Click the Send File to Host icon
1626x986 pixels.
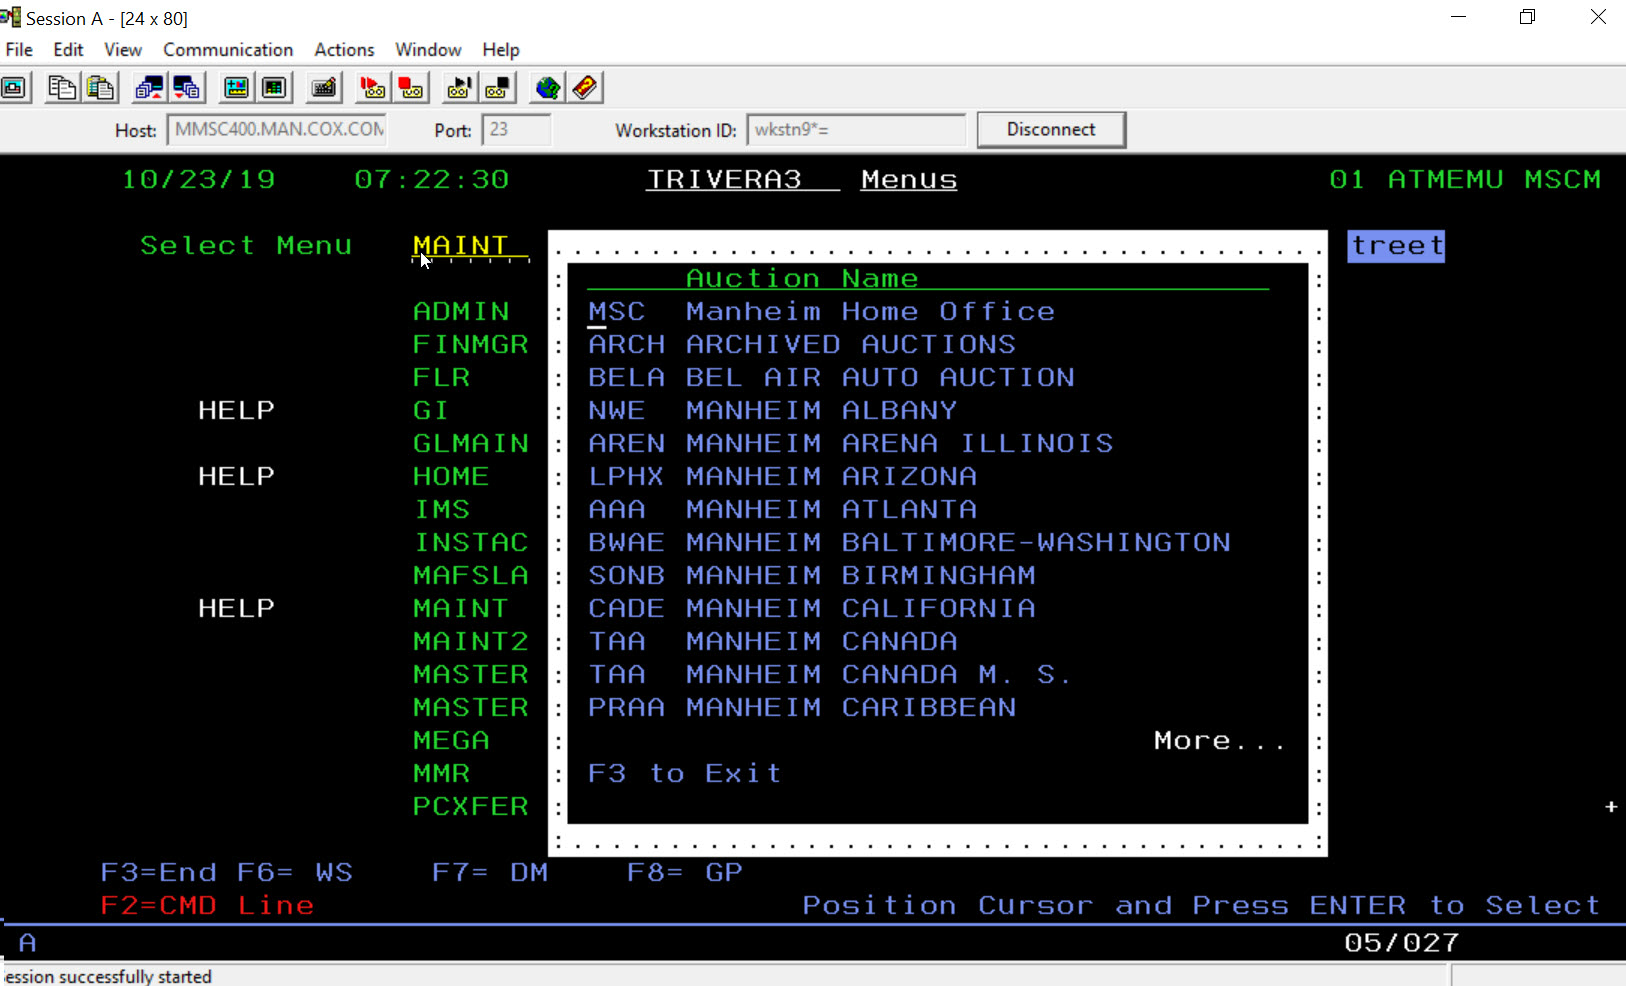pos(149,88)
